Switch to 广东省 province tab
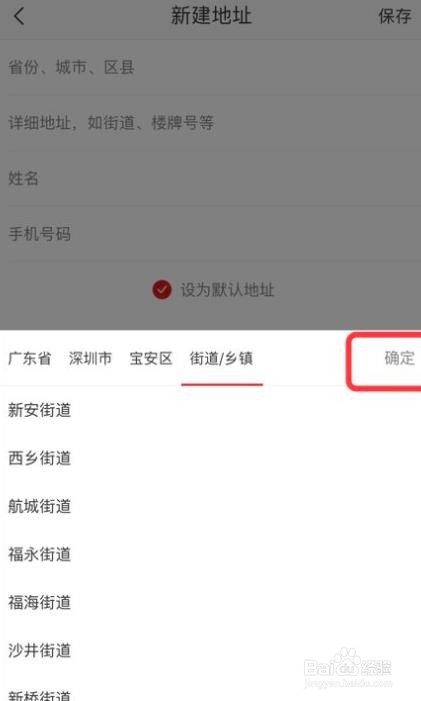The width and height of the screenshot is (421, 701). tap(29, 359)
